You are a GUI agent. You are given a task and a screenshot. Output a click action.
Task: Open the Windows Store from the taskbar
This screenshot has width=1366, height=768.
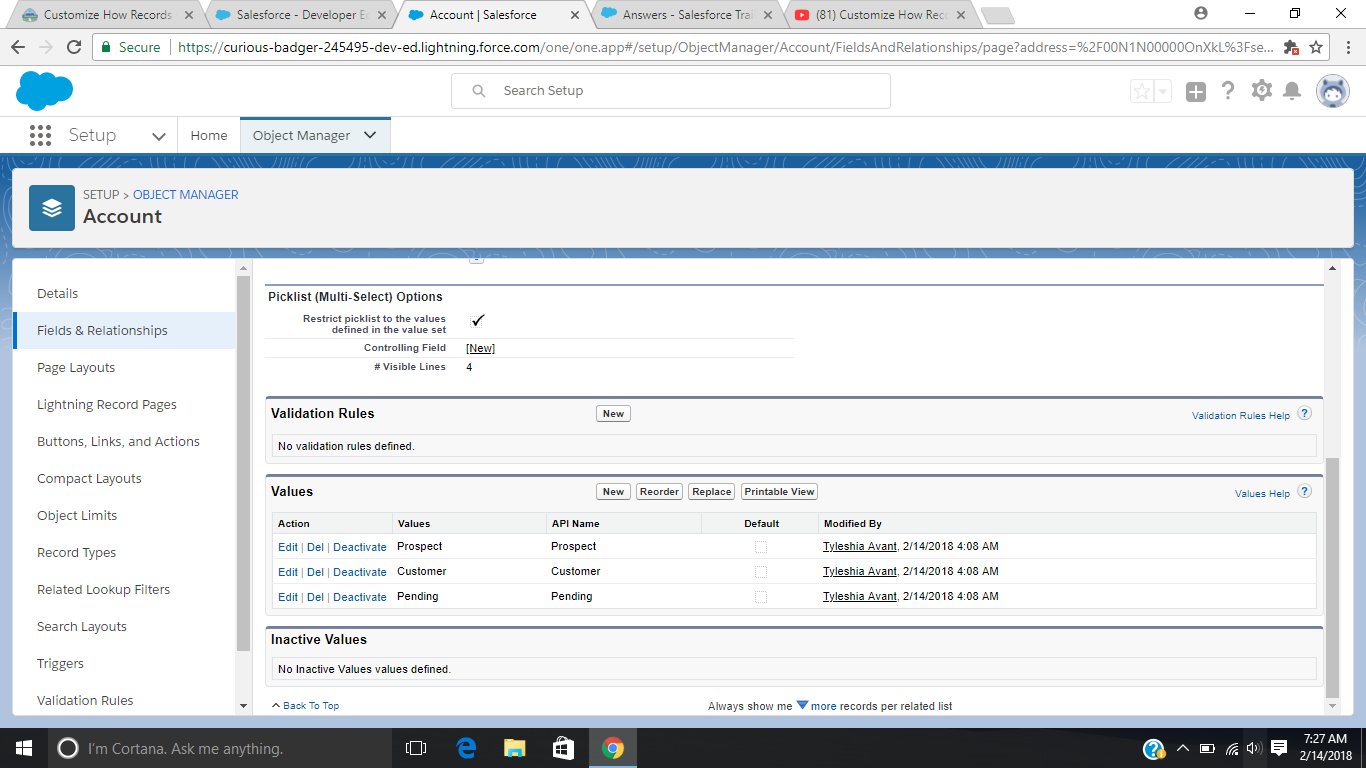(564, 748)
